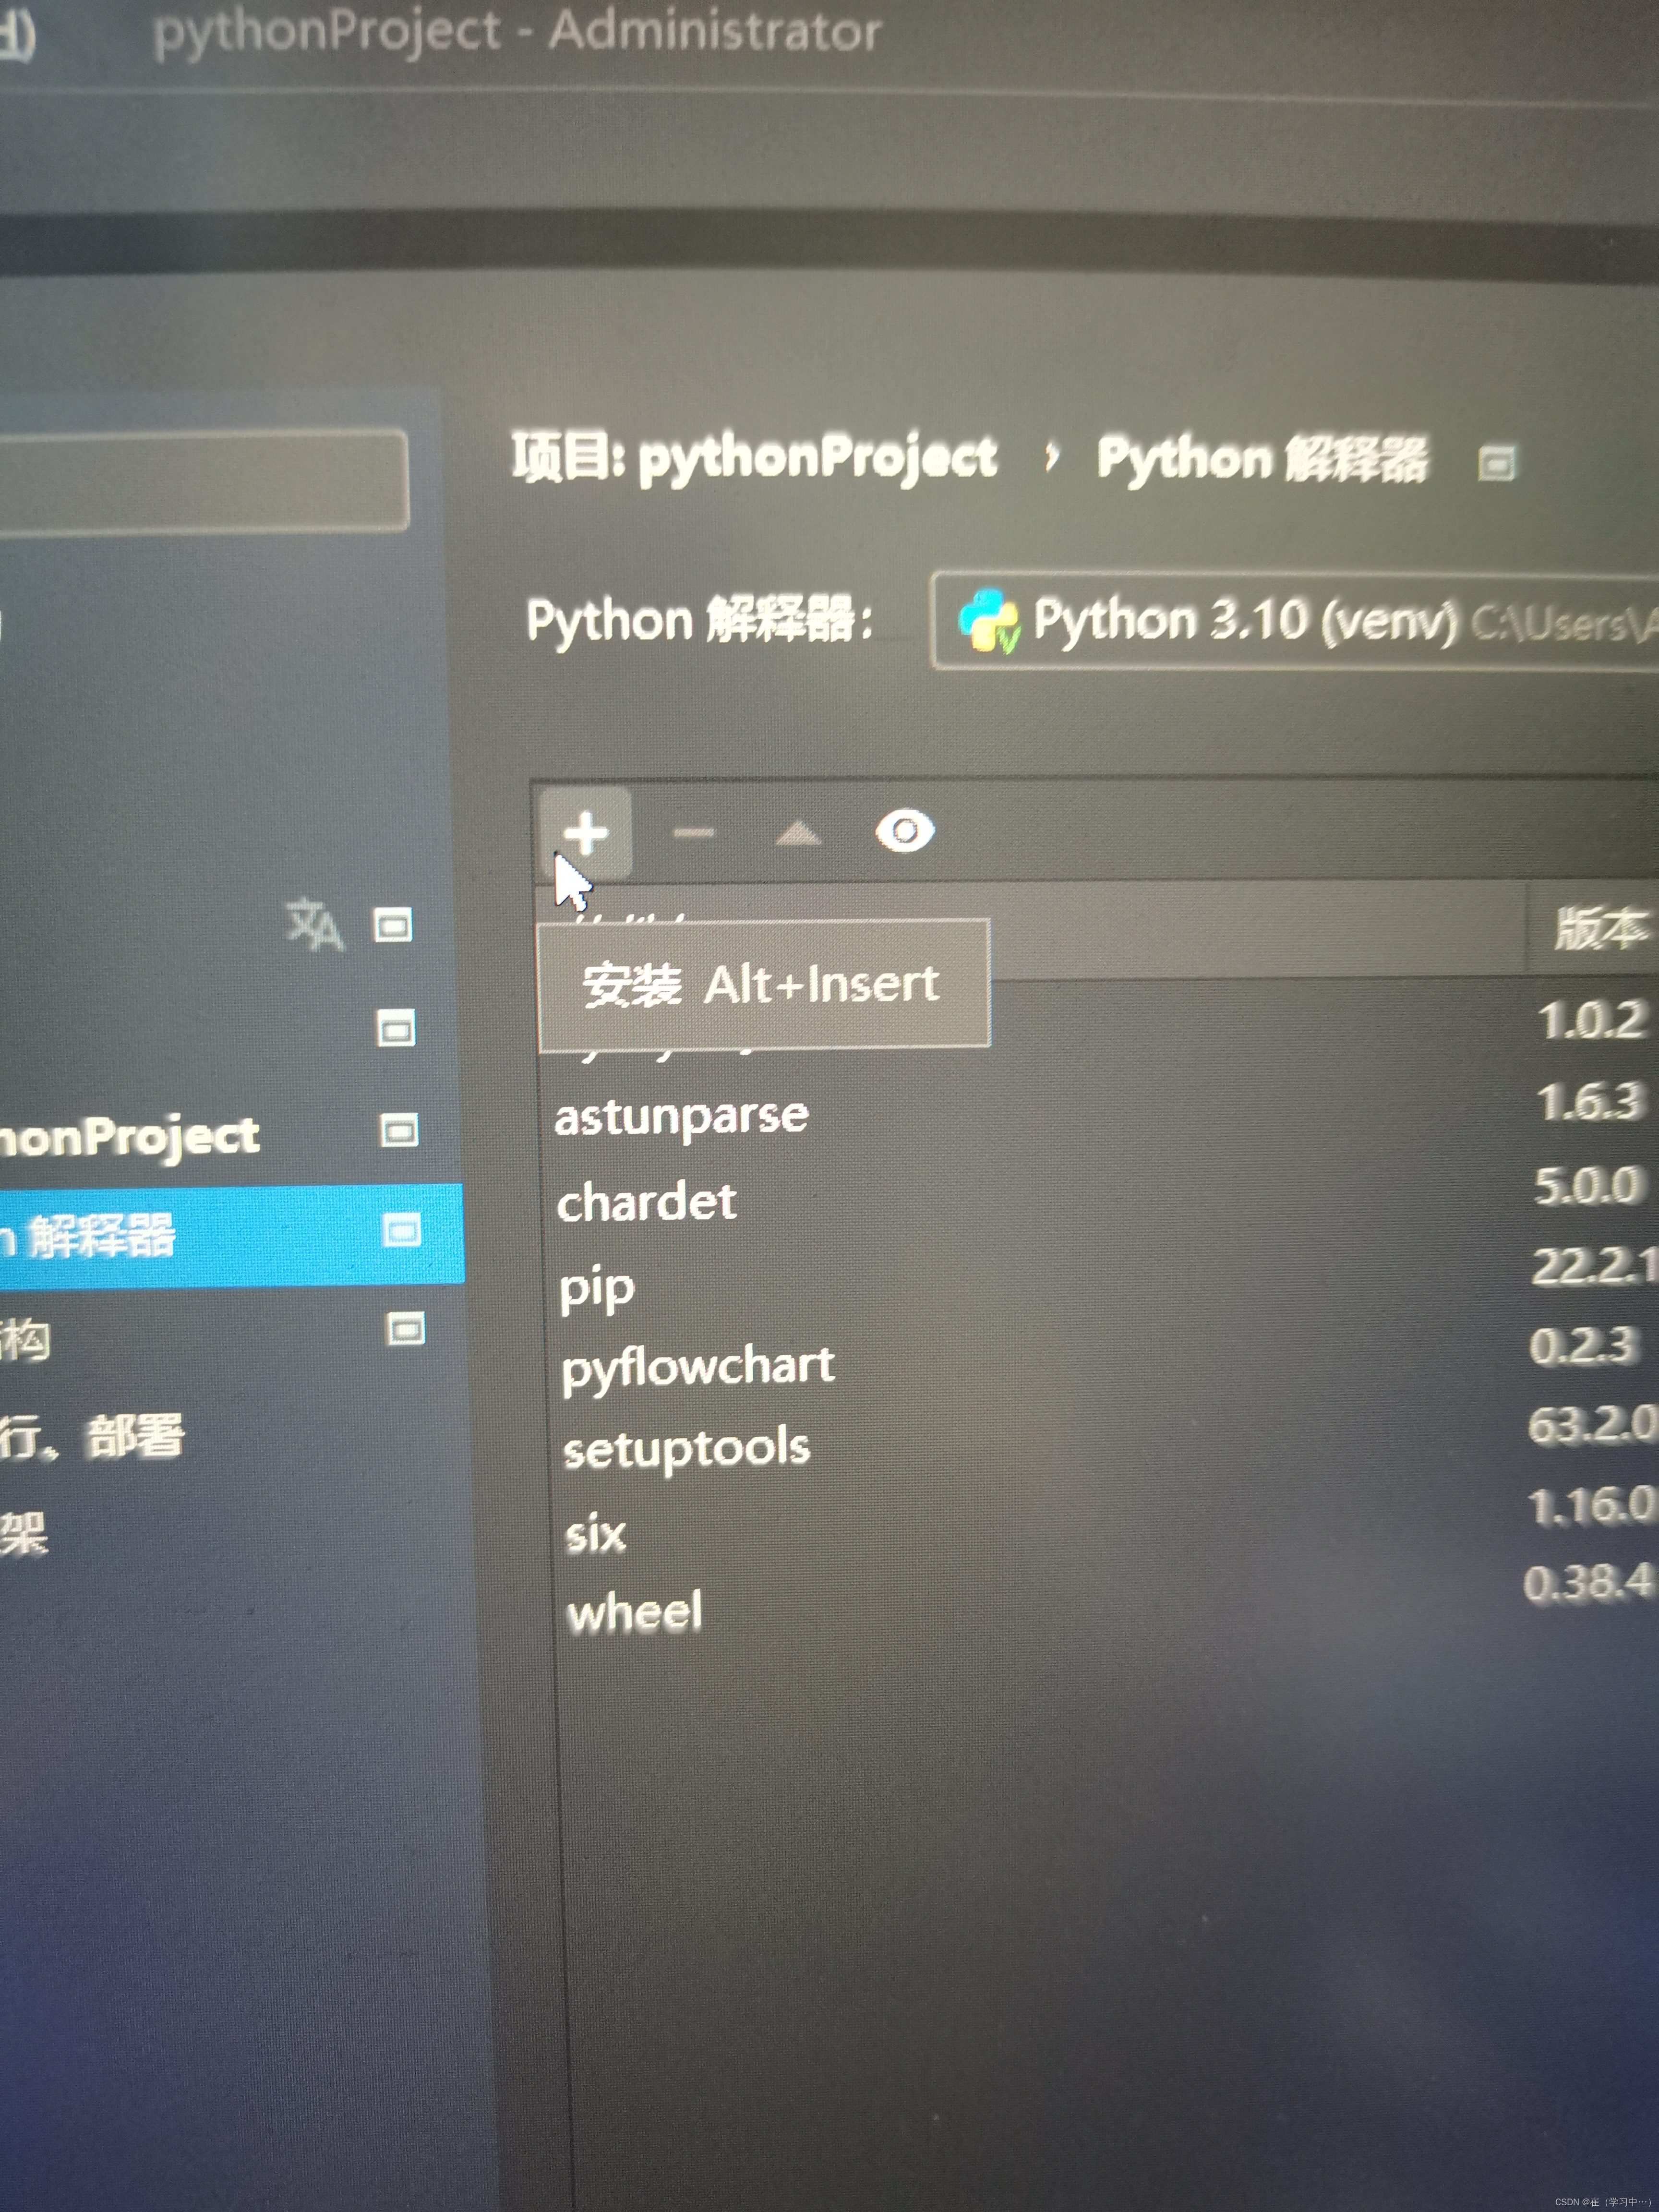Click the translate language icon in sidebar
1659x2212 pixels.
click(x=314, y=925)
